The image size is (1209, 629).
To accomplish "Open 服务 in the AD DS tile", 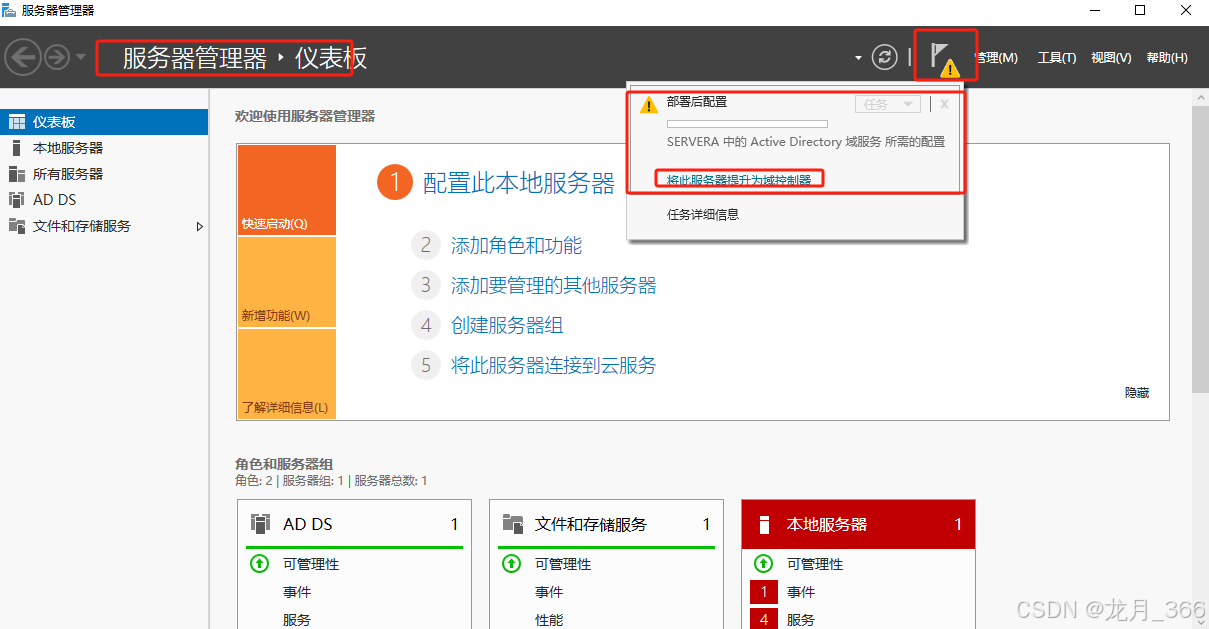I will [x=297, y=620].
